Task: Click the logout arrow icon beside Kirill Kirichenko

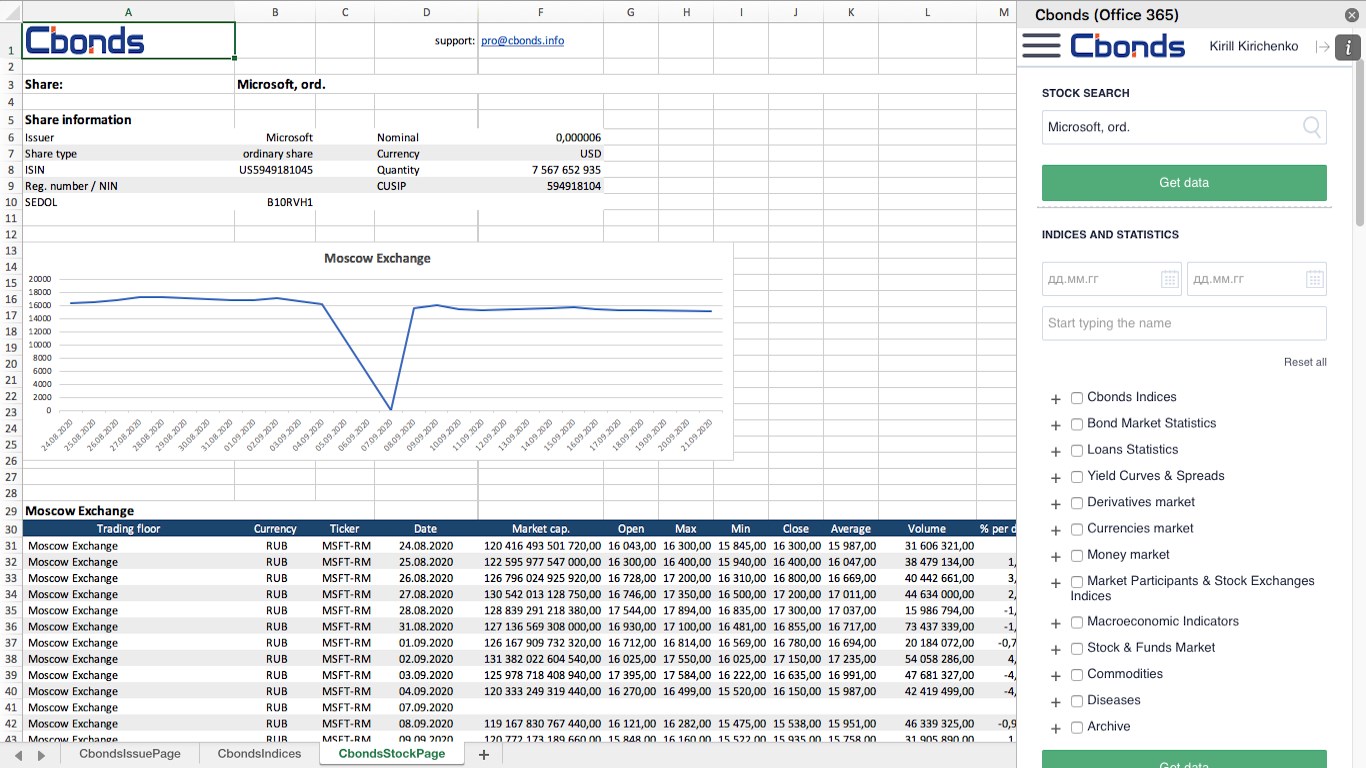Action: click(1322, 47)
